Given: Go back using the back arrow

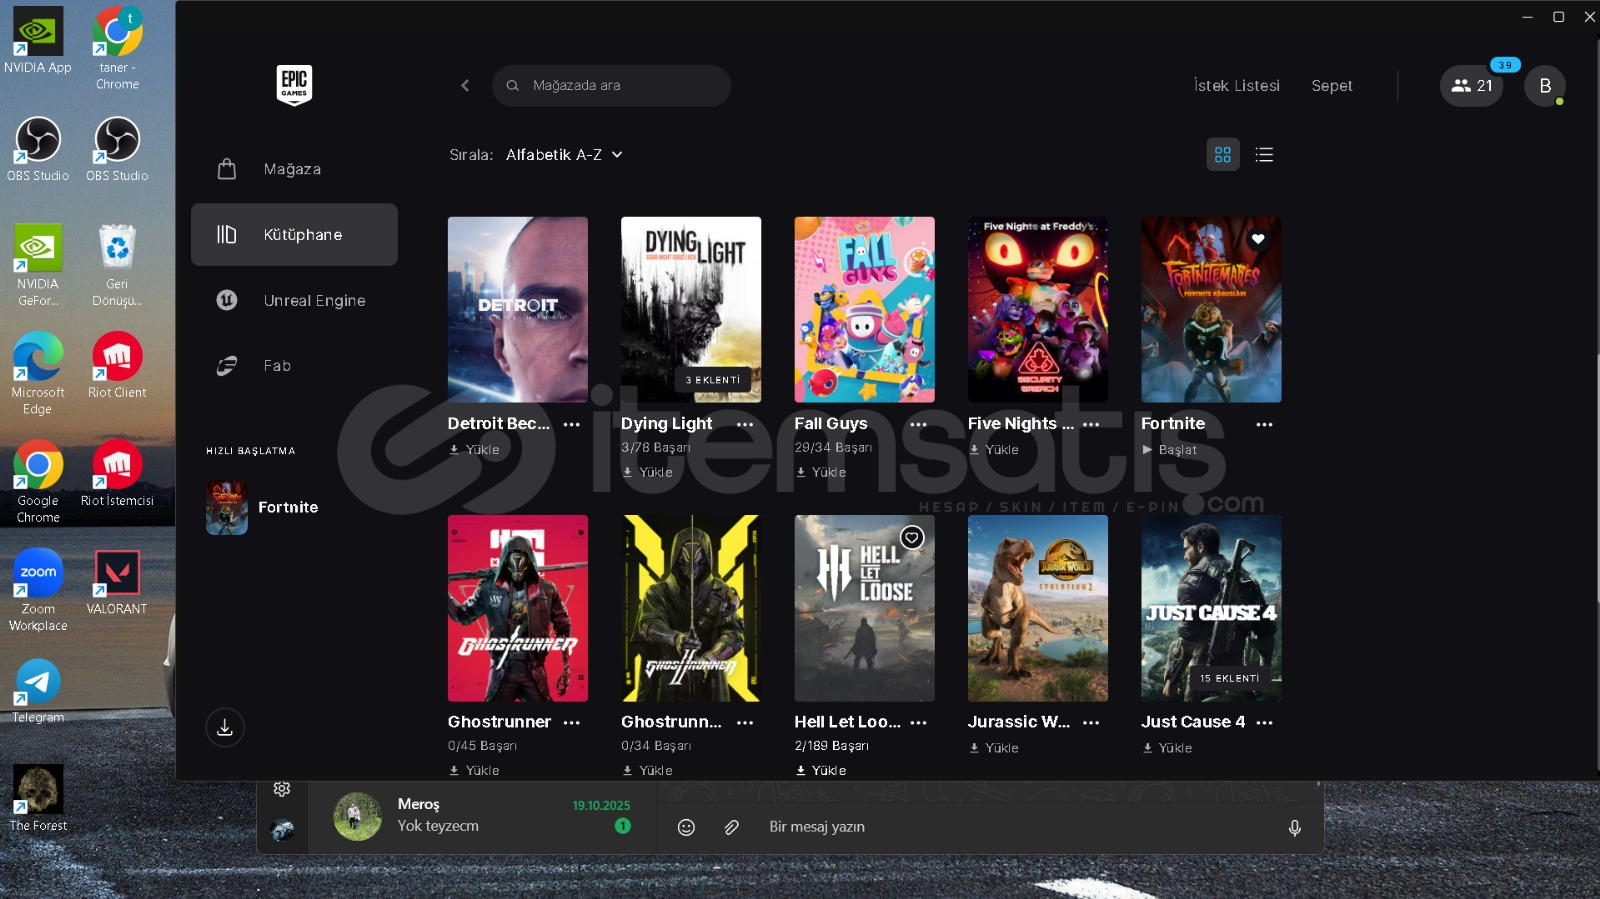Looking at the screenshot, I should (x=465, y=86).
